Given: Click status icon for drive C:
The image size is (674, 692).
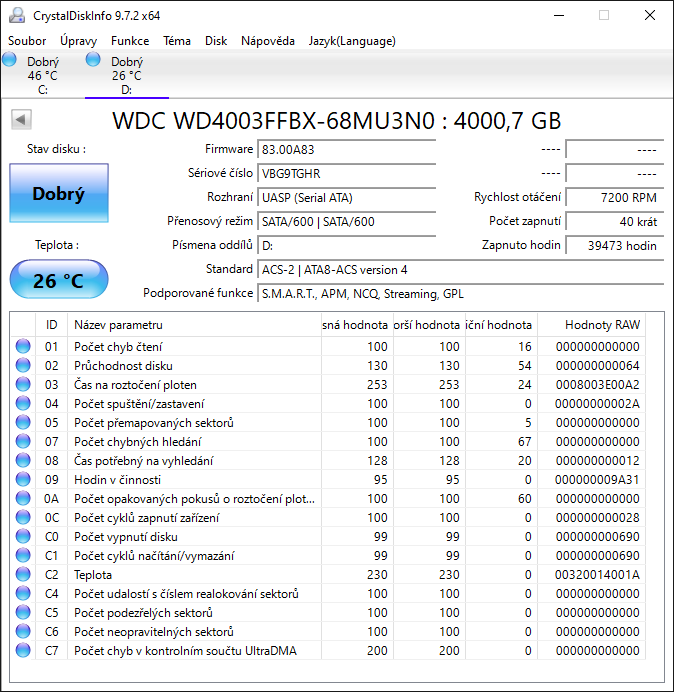Looking at the screenshot, I should pyautogui.click(x=9, y=59).
